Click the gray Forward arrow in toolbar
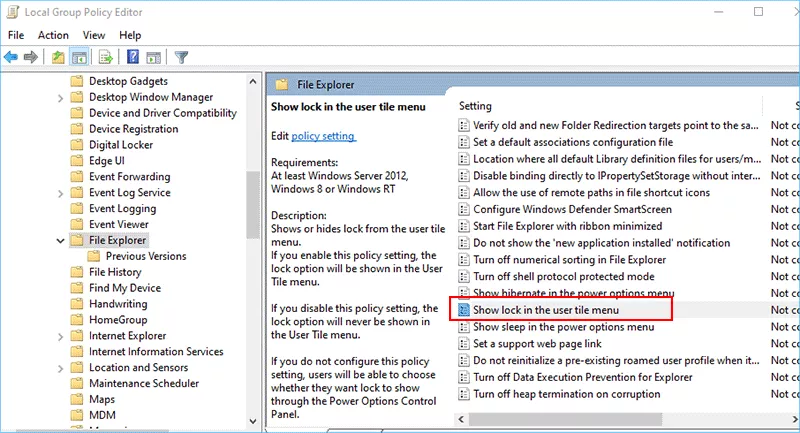Image resolution: width=800 pixels, height=433 pixels. (x=32, y=57)
